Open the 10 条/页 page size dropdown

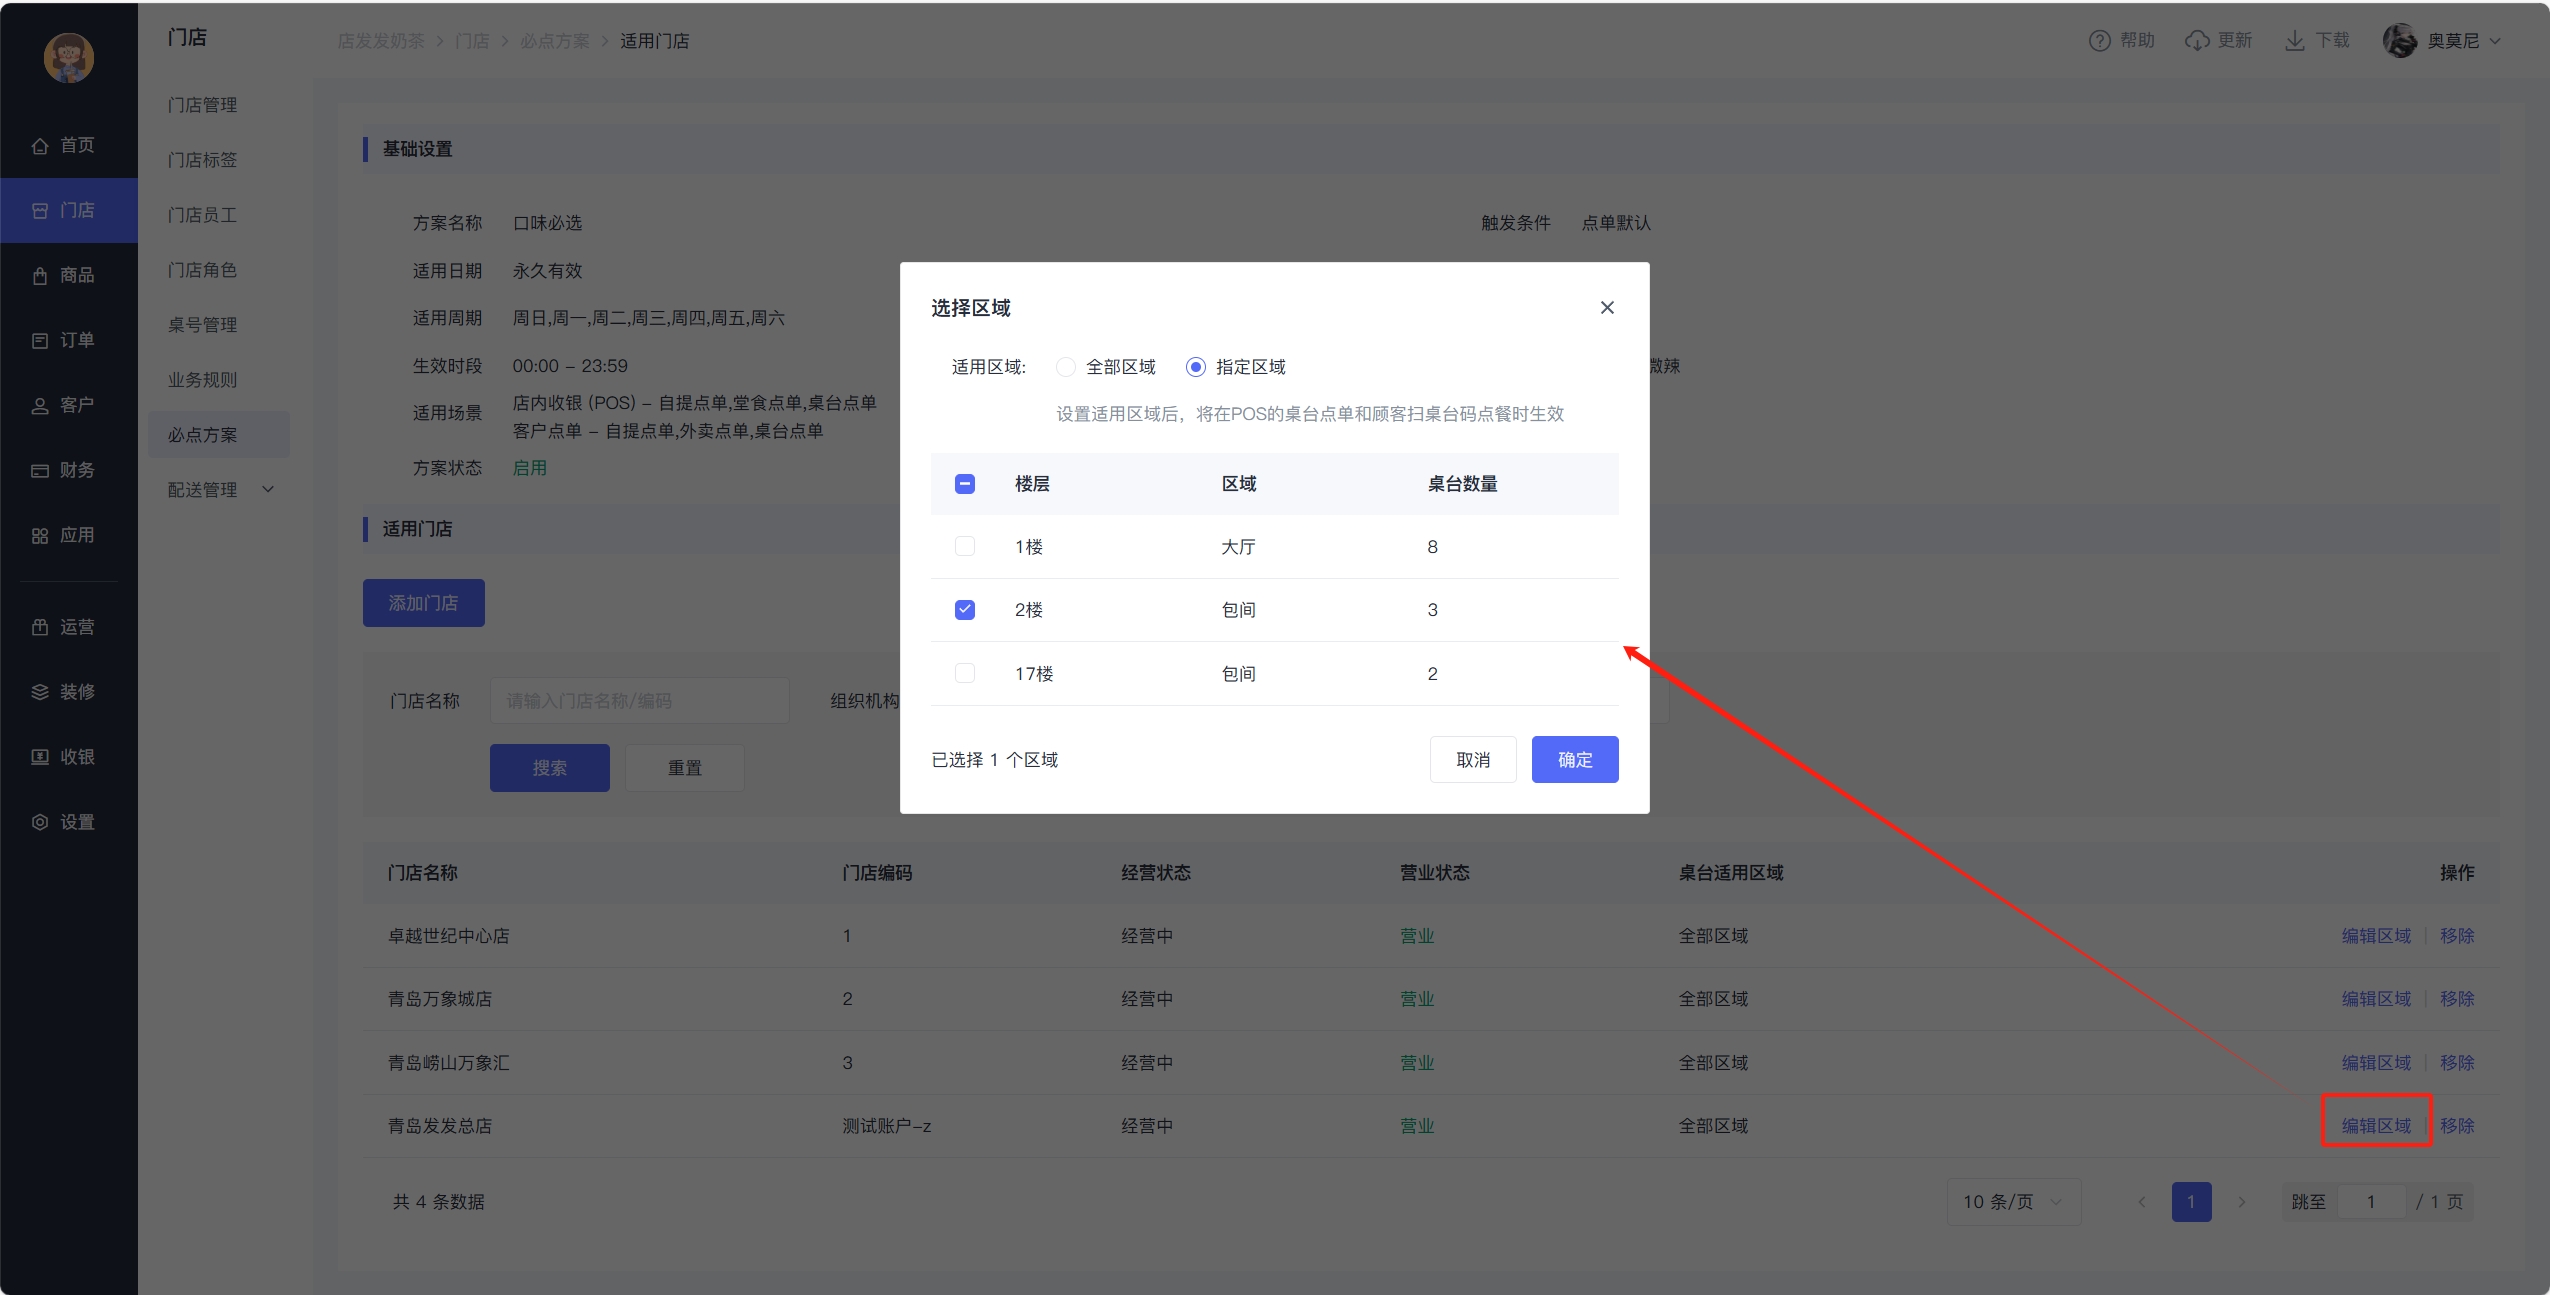pos(2013,1202)
